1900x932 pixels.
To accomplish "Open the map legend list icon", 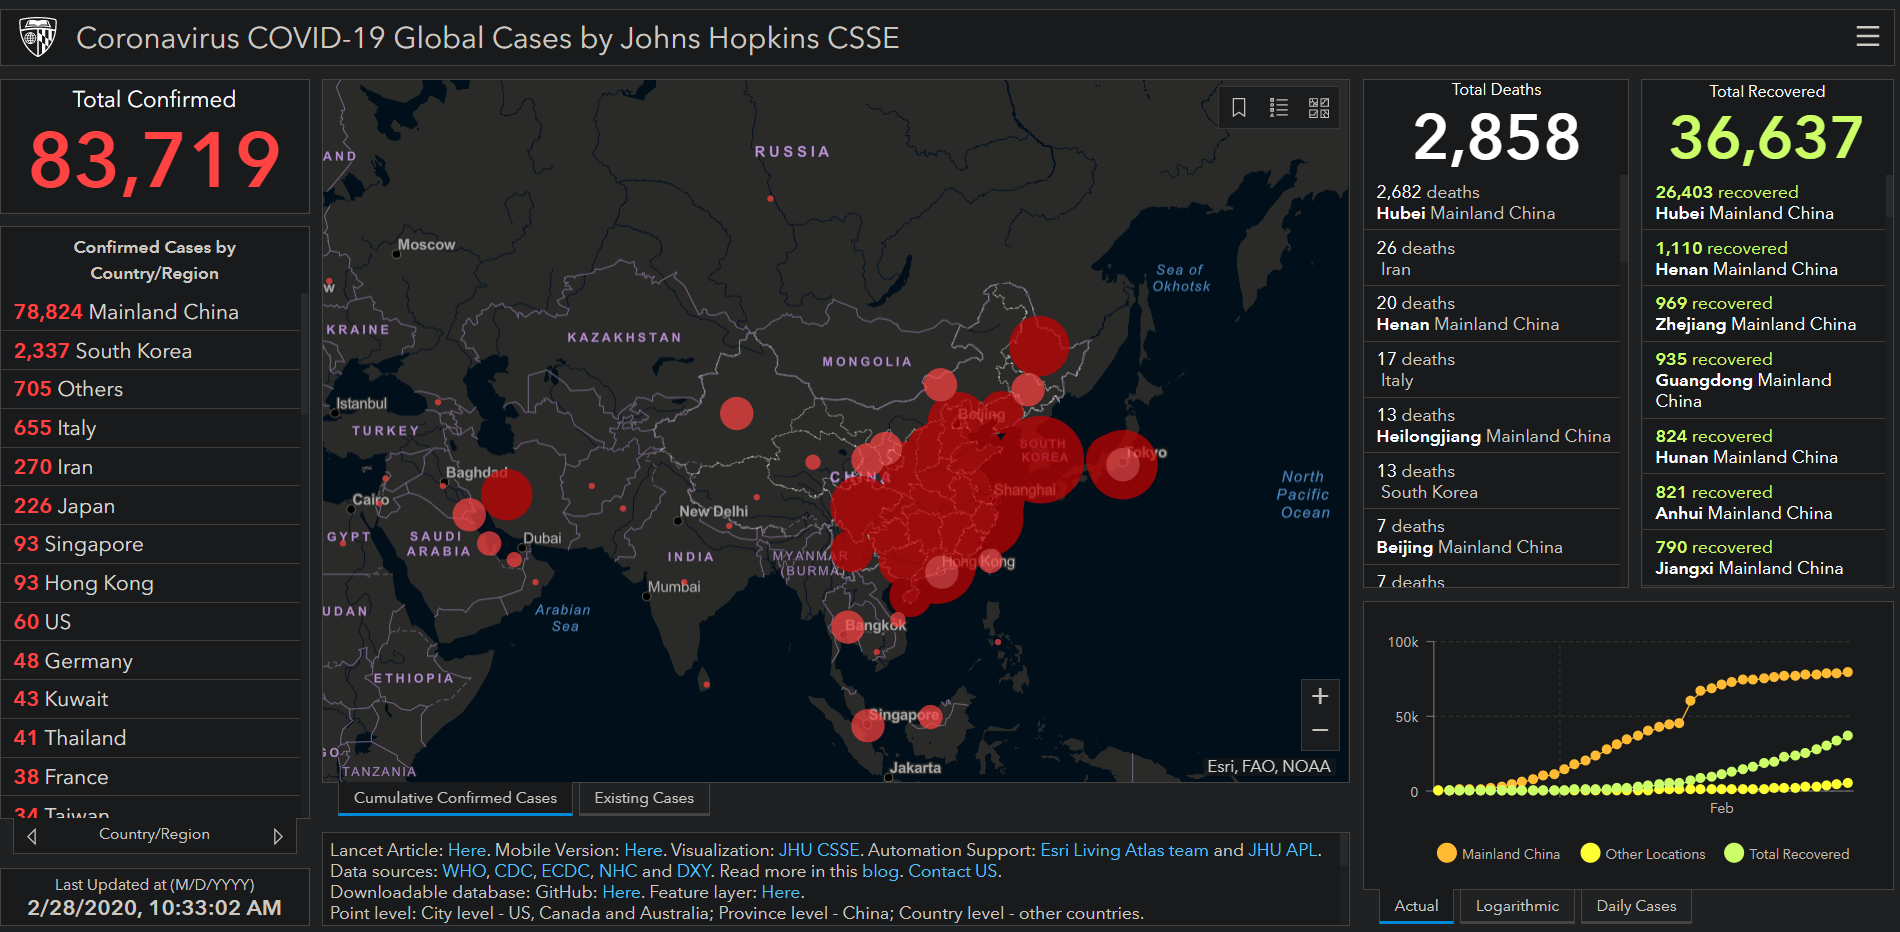I will (x=1279, y=107).
